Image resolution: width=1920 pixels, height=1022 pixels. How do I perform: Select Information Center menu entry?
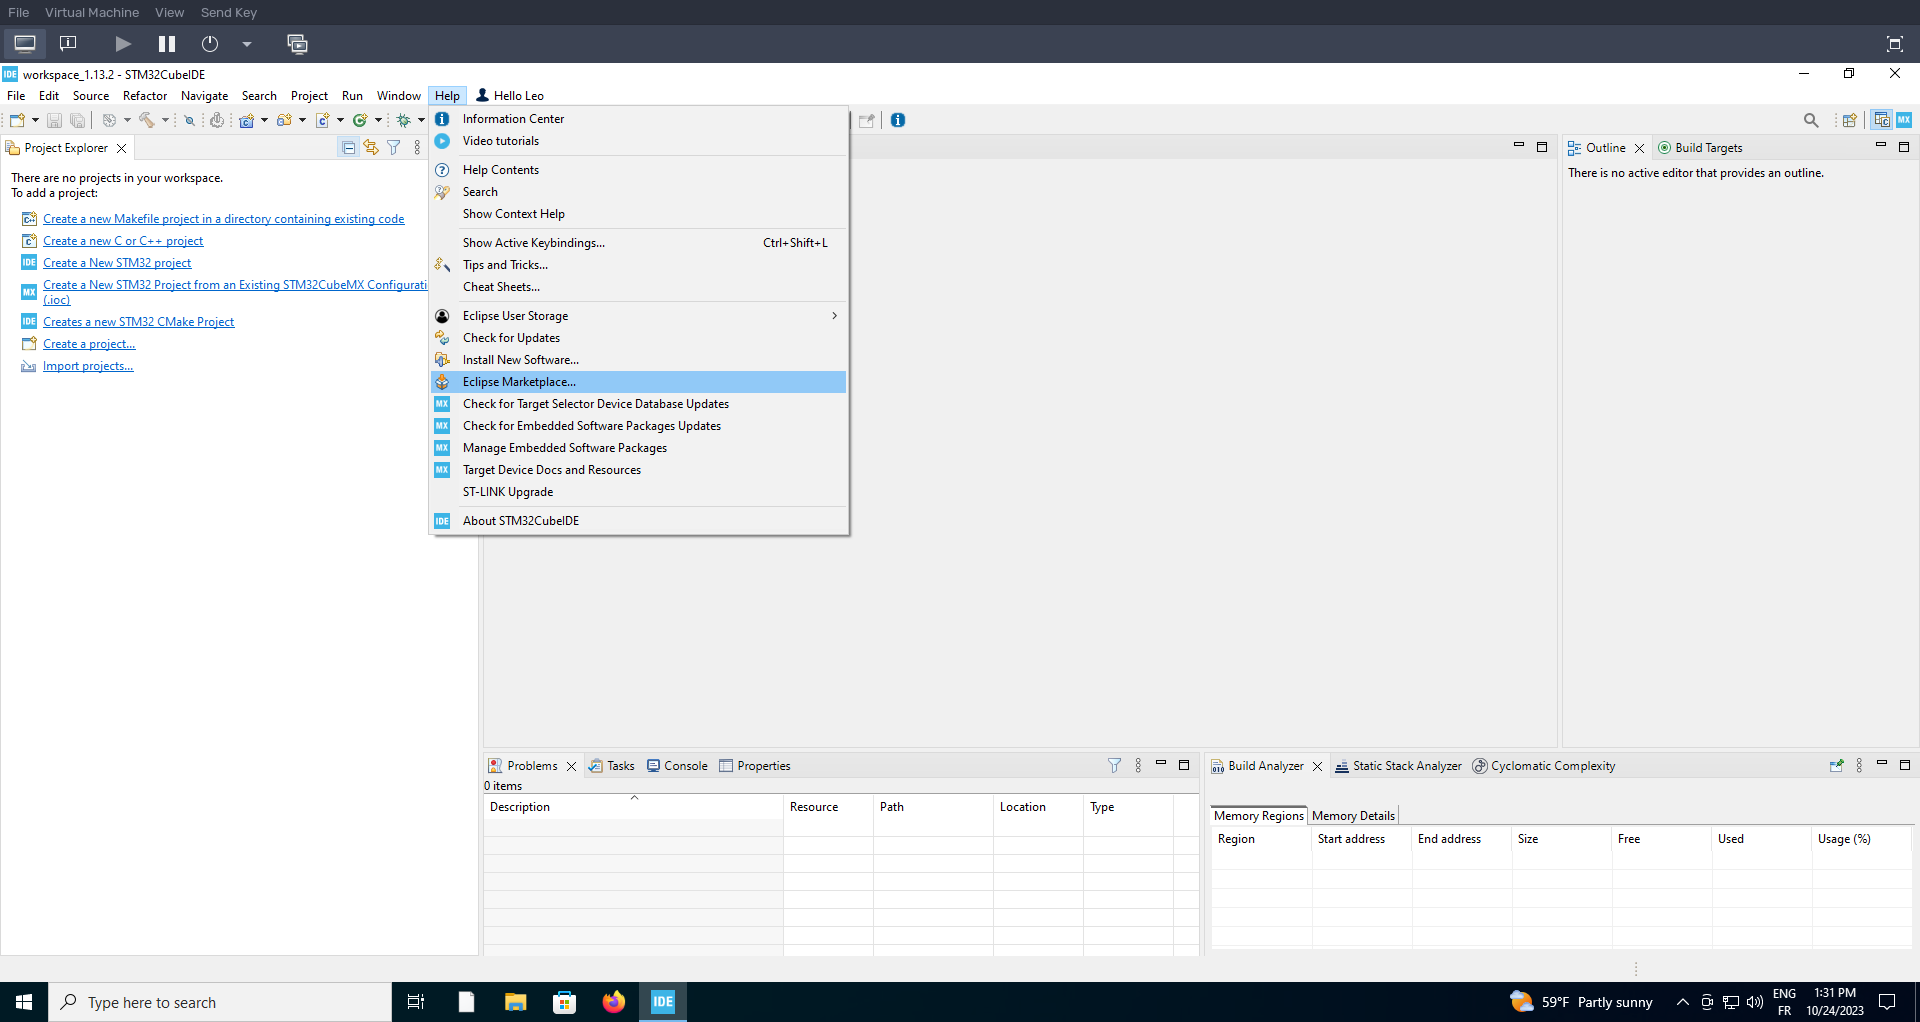coord(638,119)
